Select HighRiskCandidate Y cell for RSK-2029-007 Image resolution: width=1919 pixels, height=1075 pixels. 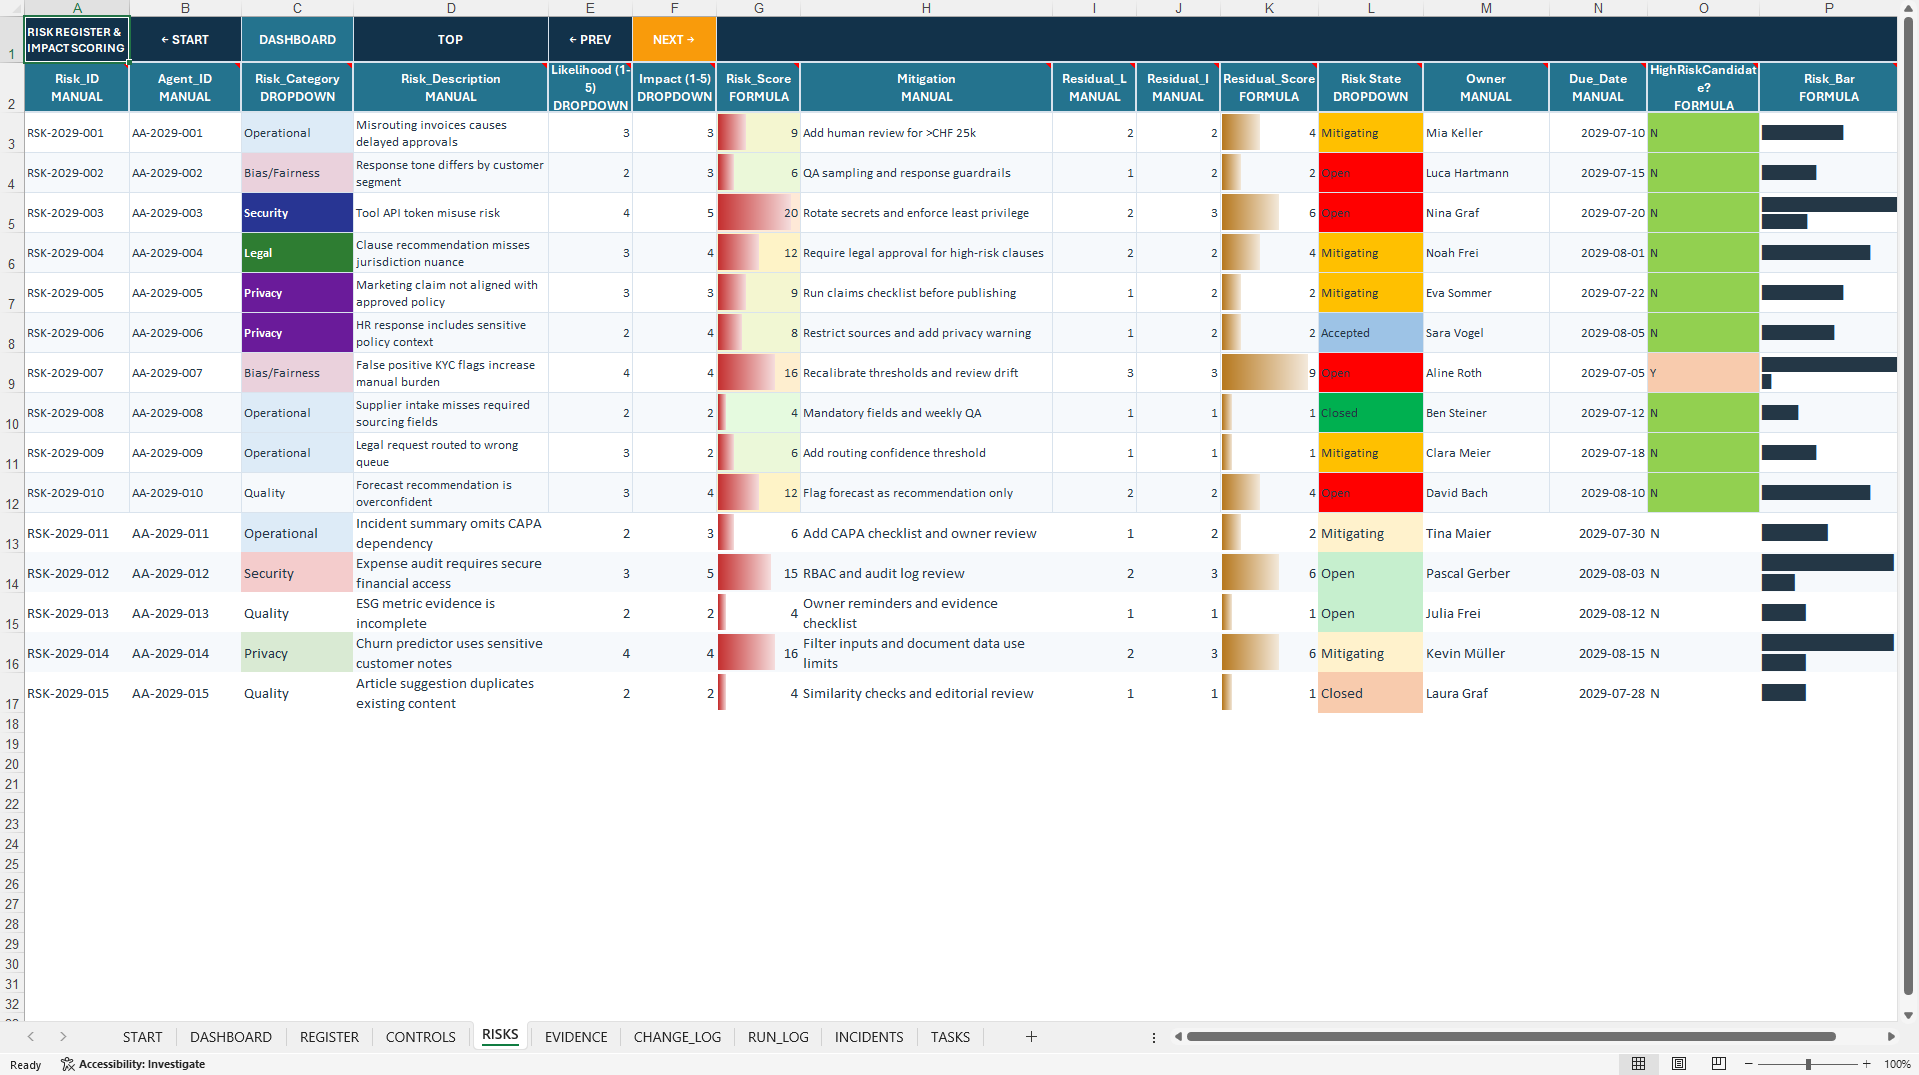click(1703, 373)
